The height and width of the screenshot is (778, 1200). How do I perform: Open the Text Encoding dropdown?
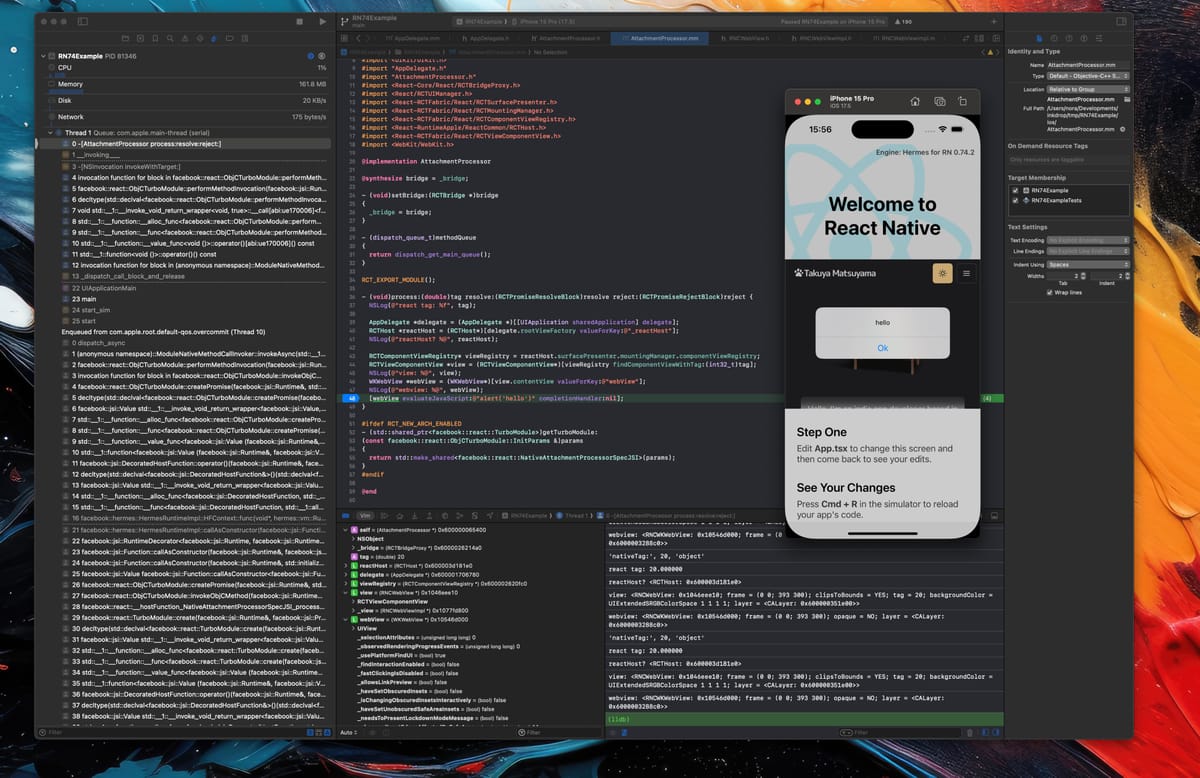pyautogui.click(x=1088, y=240)
